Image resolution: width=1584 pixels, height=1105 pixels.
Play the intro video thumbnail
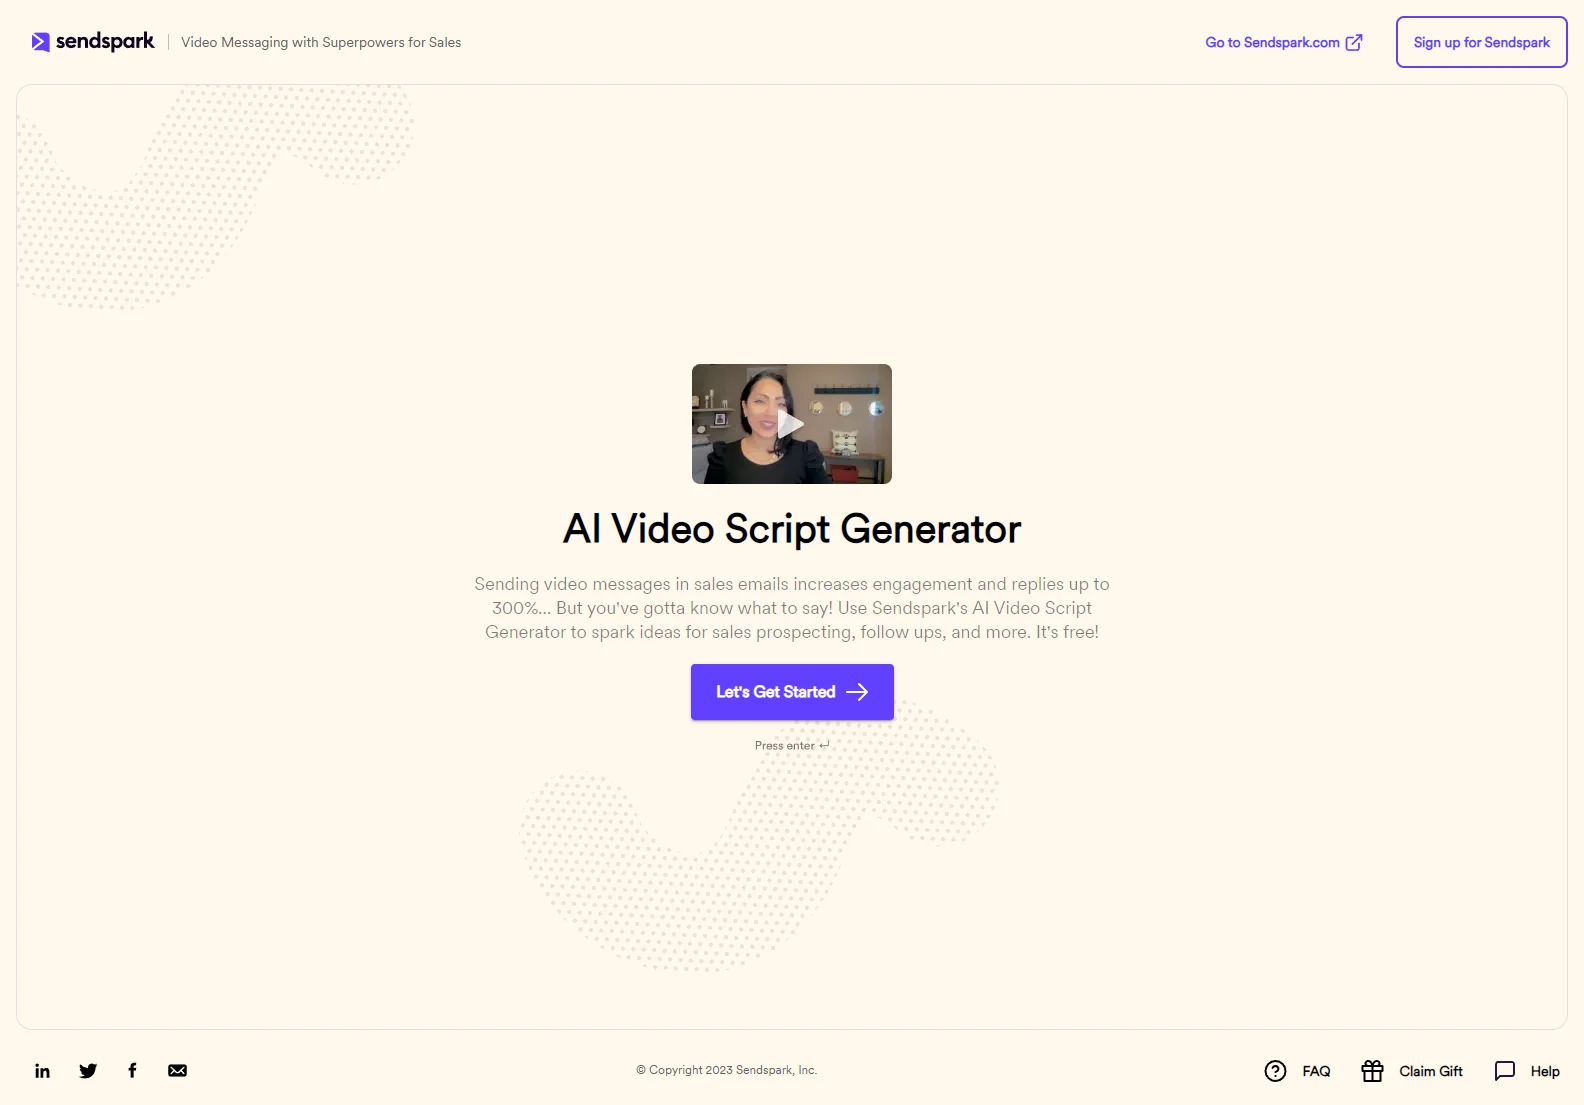[x=791, y=424]
